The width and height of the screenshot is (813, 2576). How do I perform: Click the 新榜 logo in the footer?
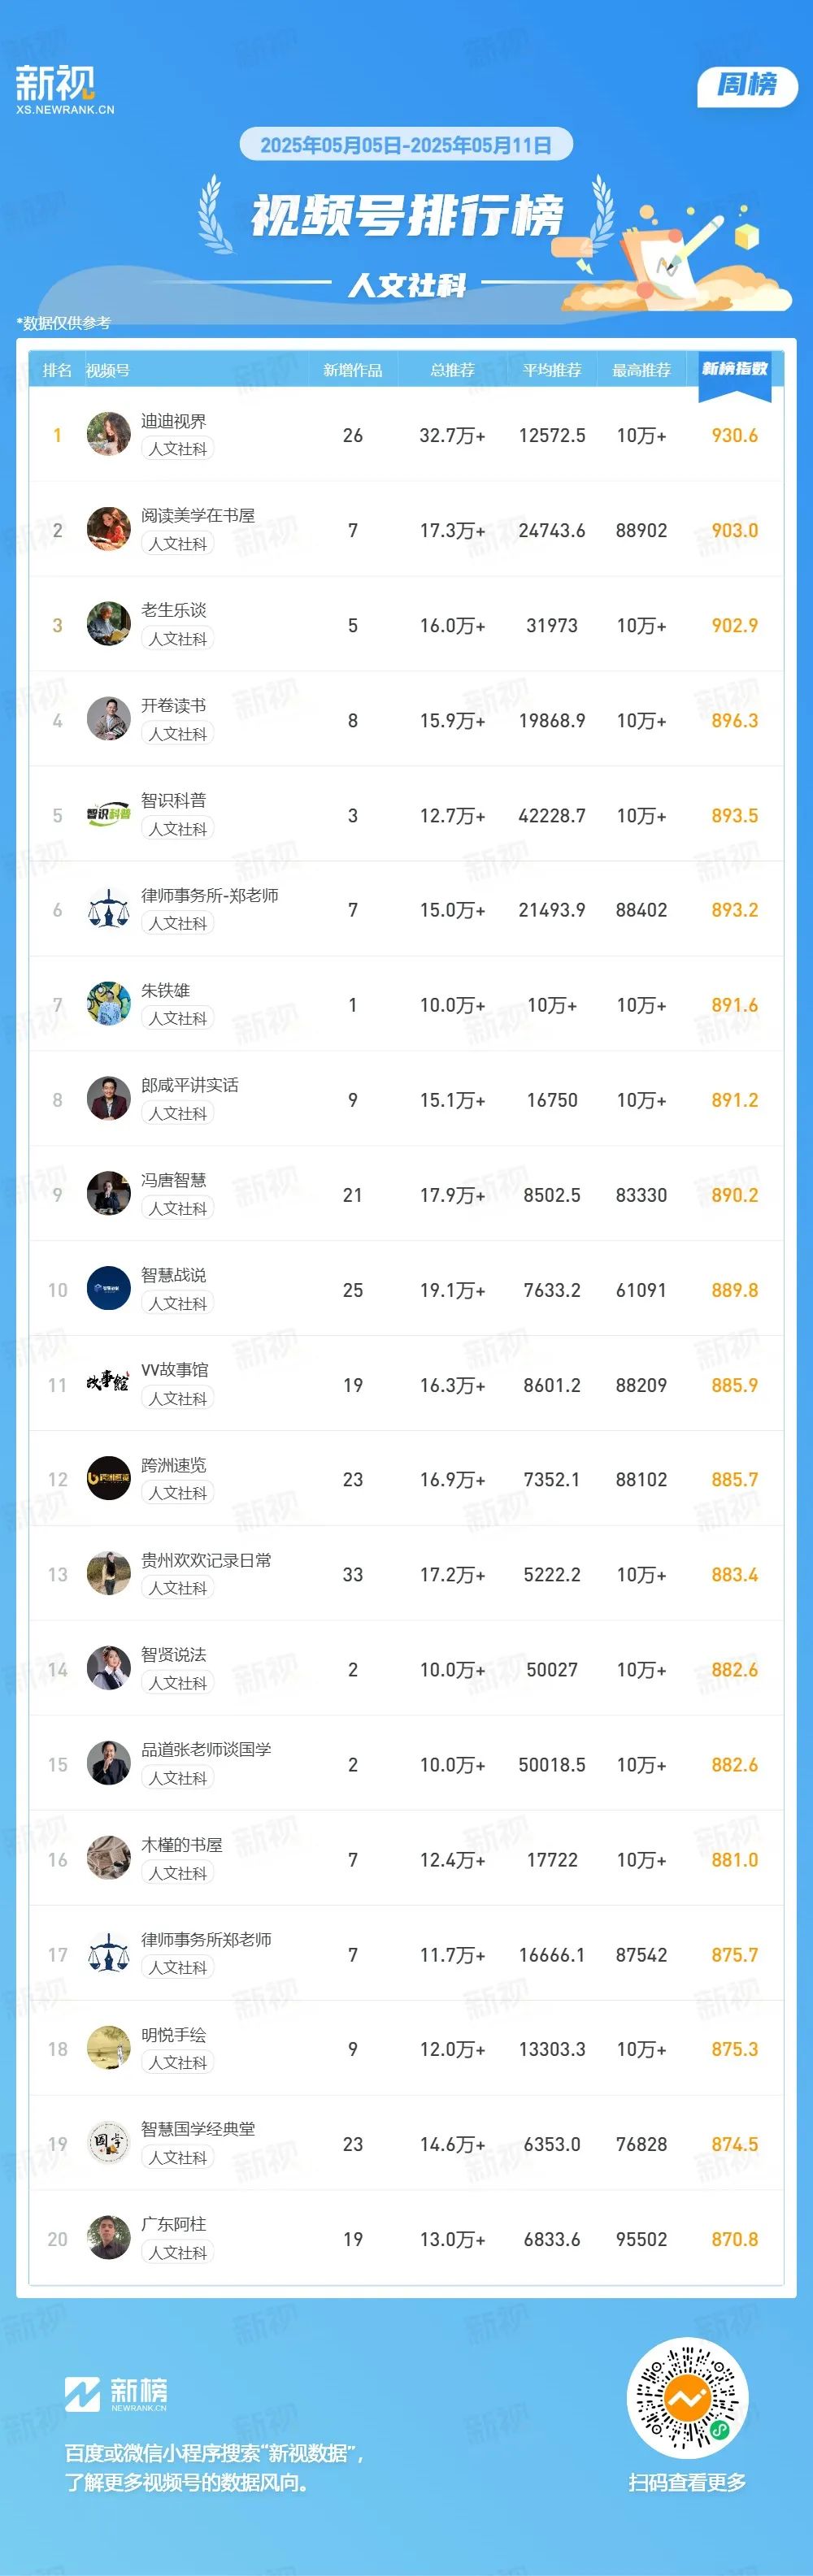click(x=116, y=2394)
